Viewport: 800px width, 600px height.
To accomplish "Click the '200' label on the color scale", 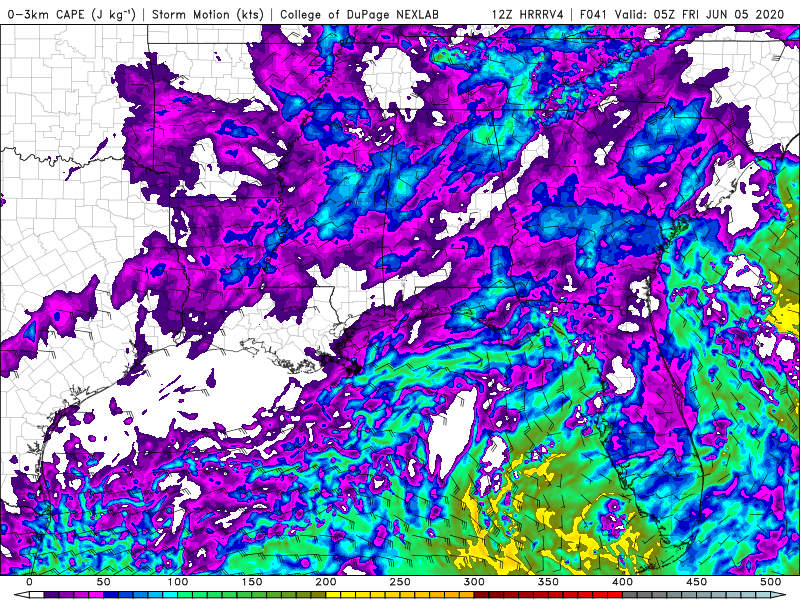I will pos(326,582).
